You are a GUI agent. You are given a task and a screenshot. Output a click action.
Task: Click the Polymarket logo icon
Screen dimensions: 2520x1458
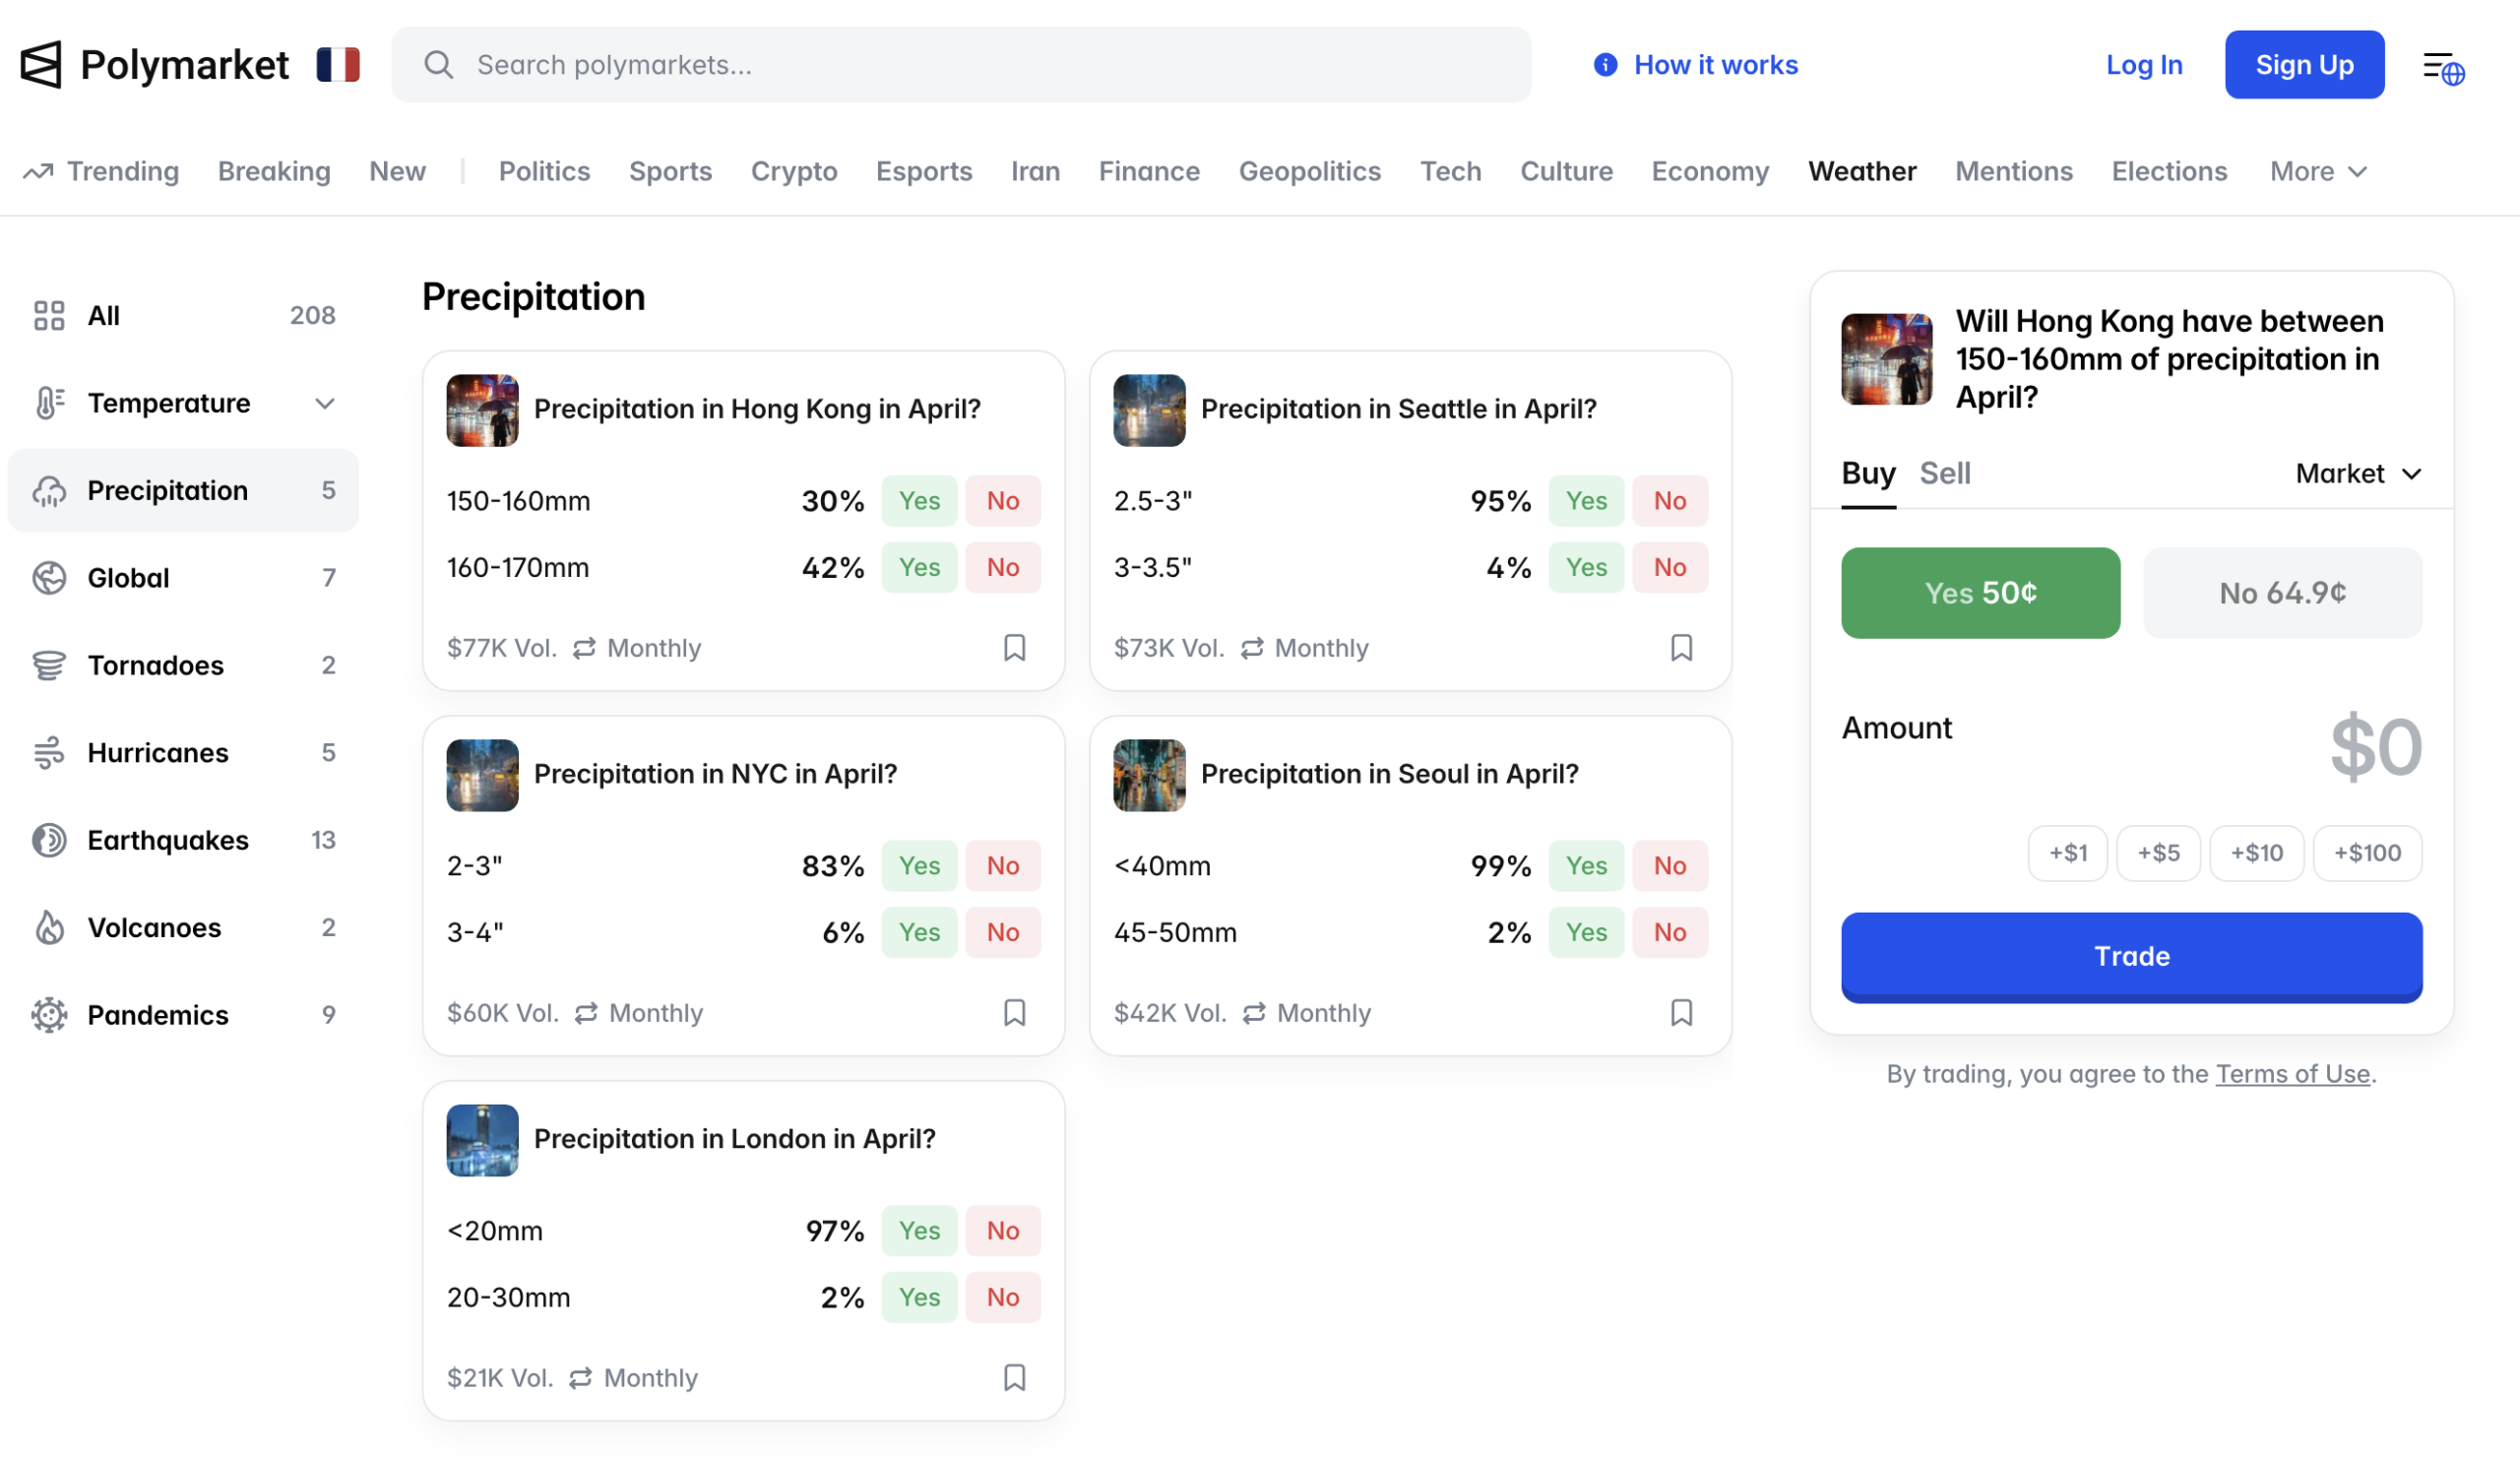pos(41,64)
